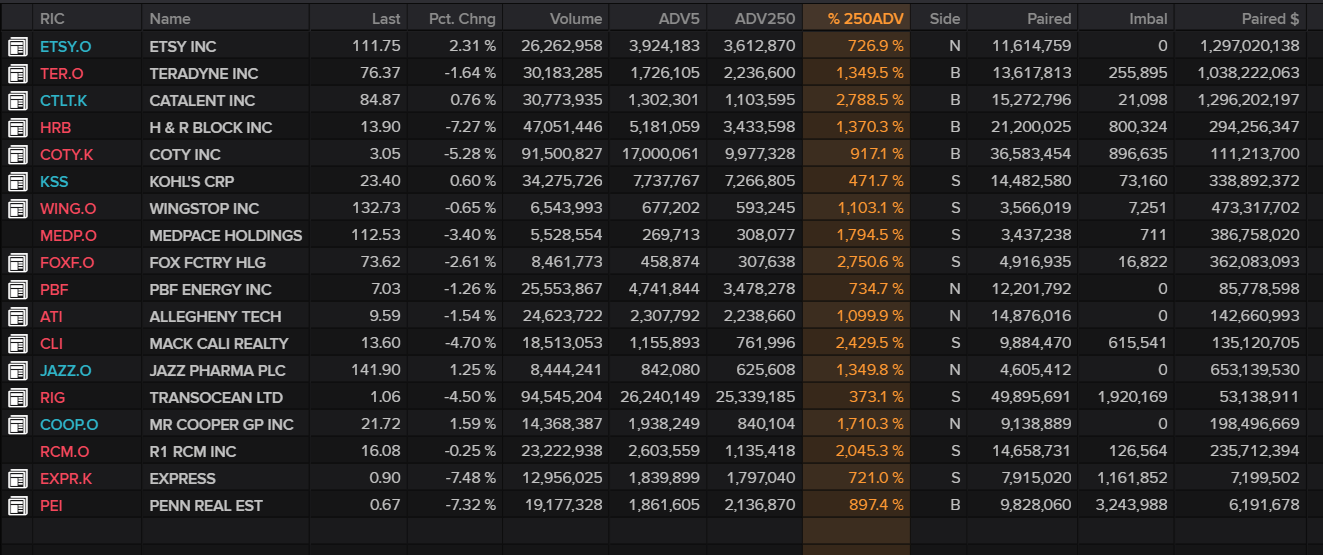This screenshot has height=555, width=1323.
Task: Click the 17,000,061 ADV5 value for Coty
Action: tap(663, 154)
